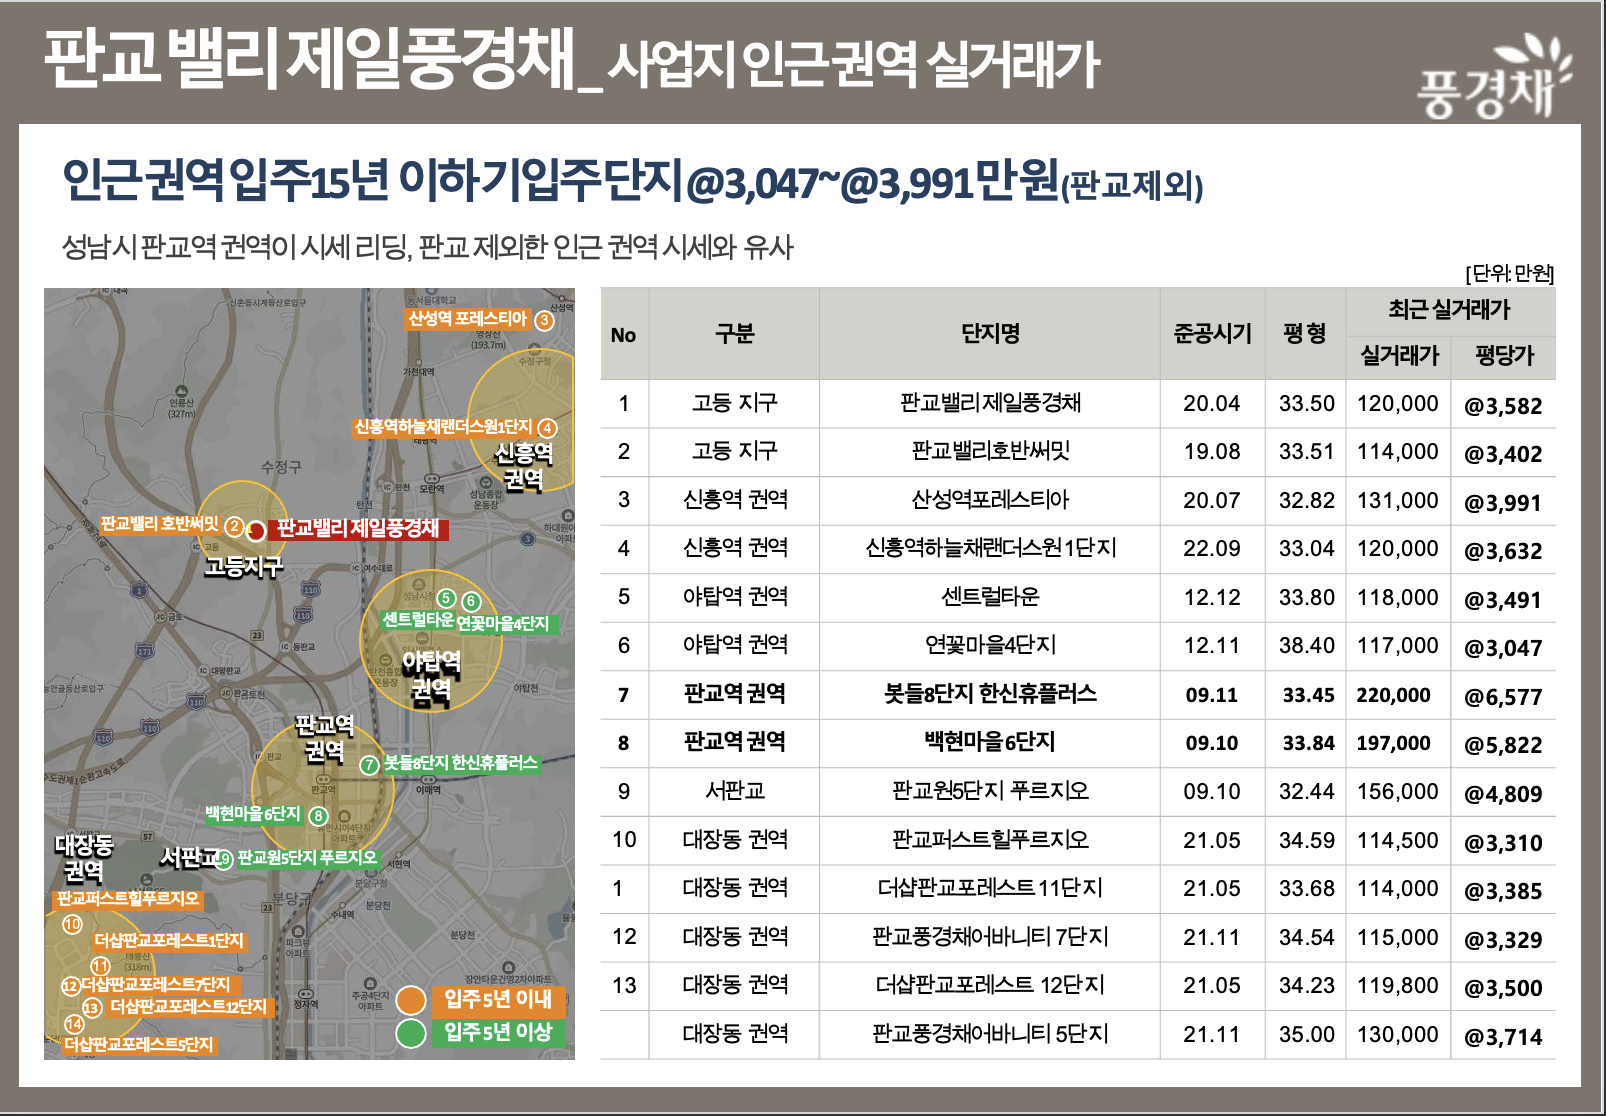Viewport: 1606px width, 1116px height.
Task: Click the @3,991 cell for 산성역포레스티아
Action: pos(1503,502)
